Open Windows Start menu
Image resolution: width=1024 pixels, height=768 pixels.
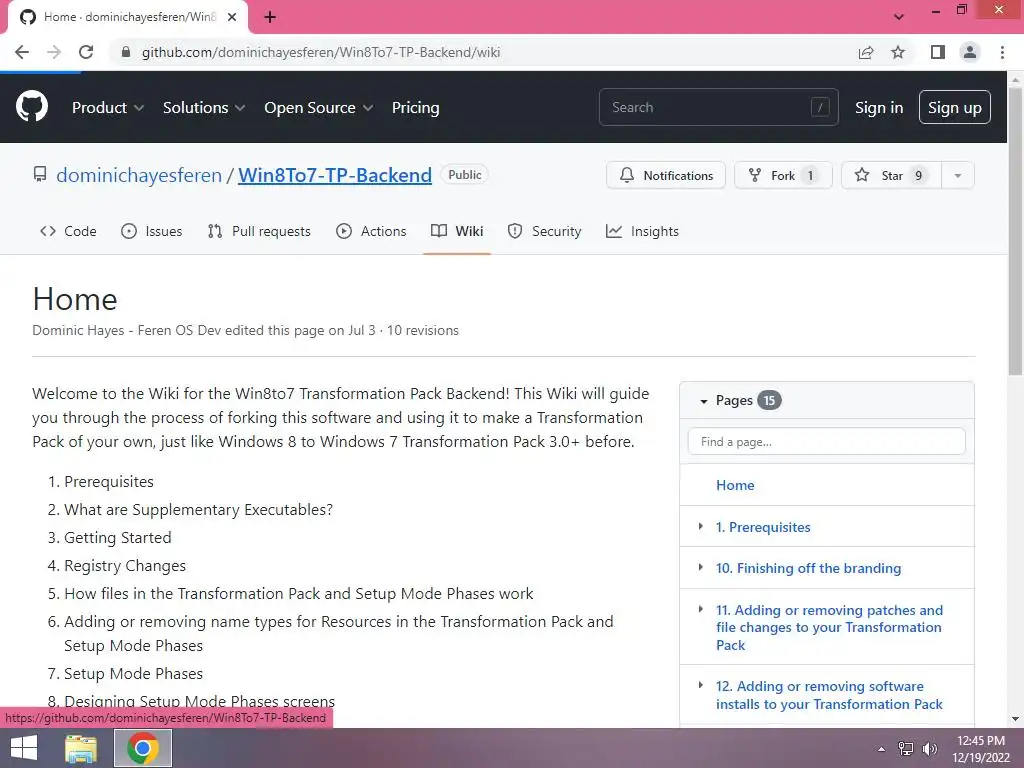[x=24, y=748]
